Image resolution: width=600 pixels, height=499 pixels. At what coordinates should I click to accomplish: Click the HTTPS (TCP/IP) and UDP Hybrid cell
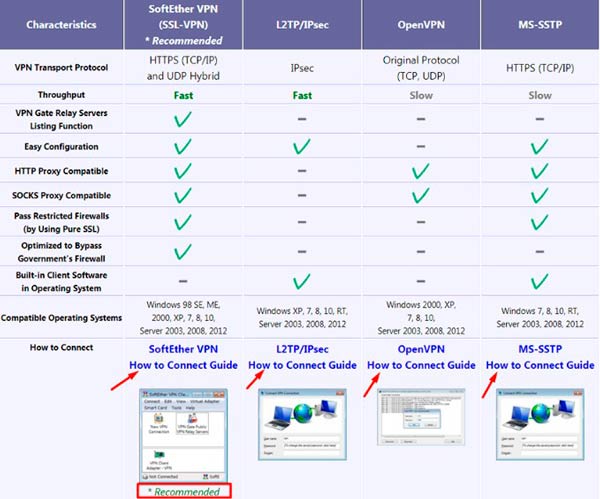[183, 68]
